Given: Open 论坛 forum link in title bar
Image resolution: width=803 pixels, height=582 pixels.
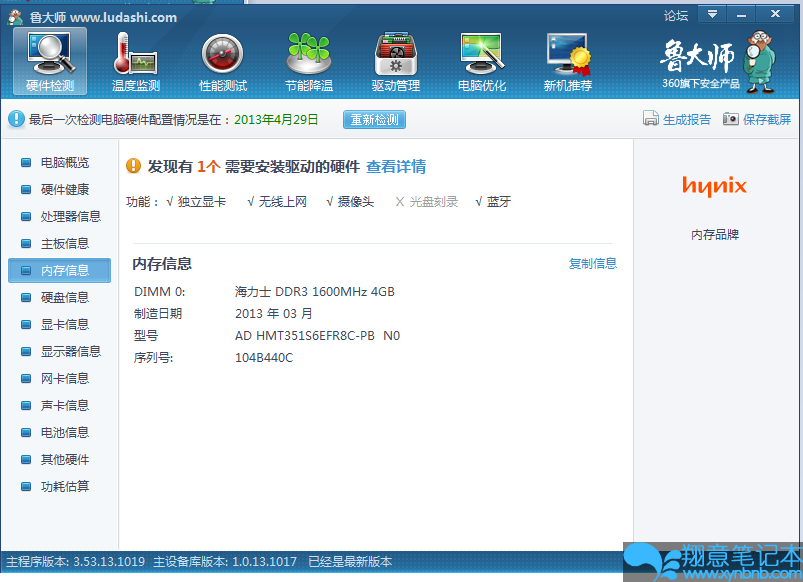Looking at the screenshot, I should pos(676,16).
